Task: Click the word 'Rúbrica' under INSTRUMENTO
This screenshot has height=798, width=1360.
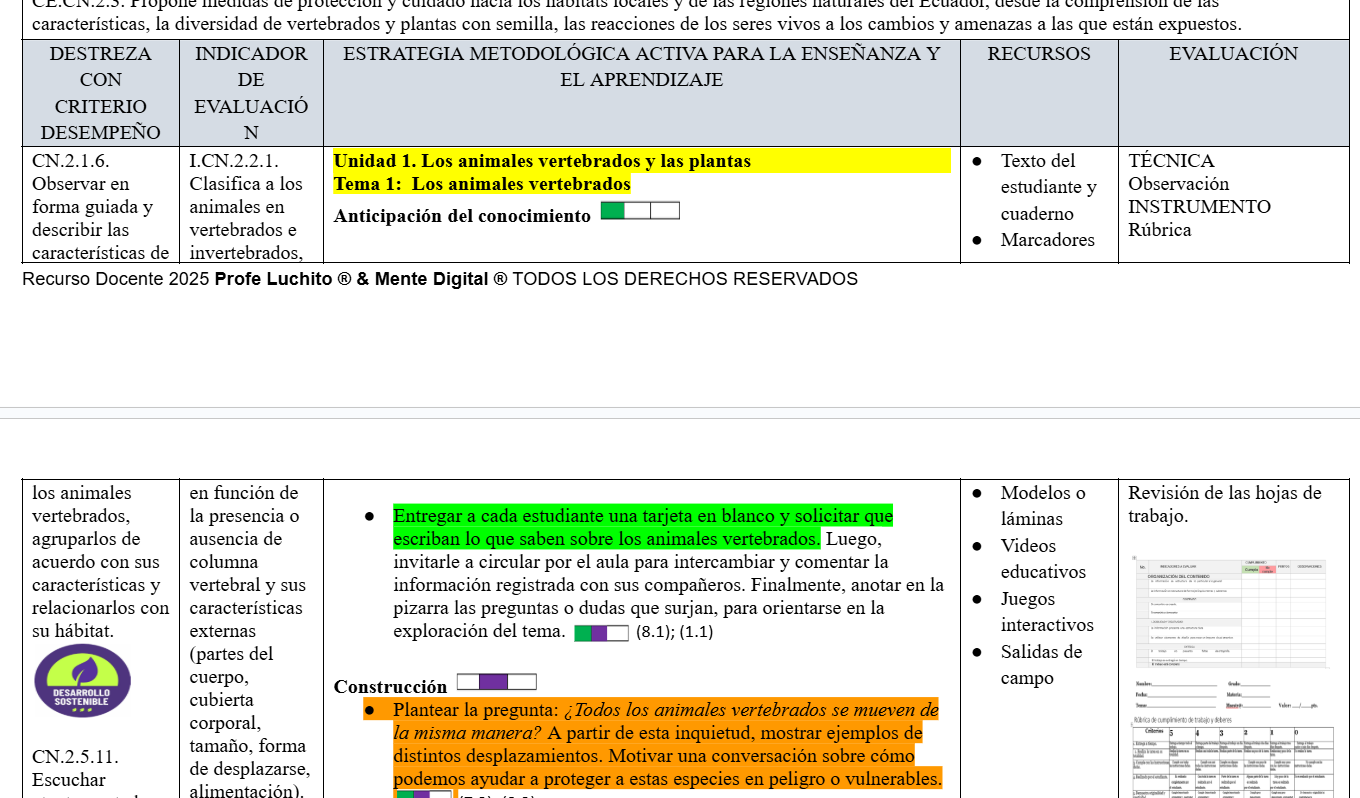Action: coord(1160,230)
